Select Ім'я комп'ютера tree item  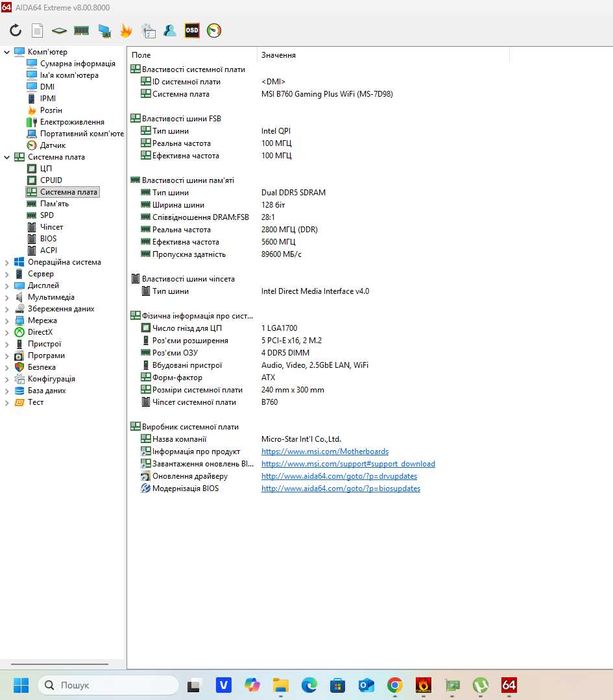(69, 75)
